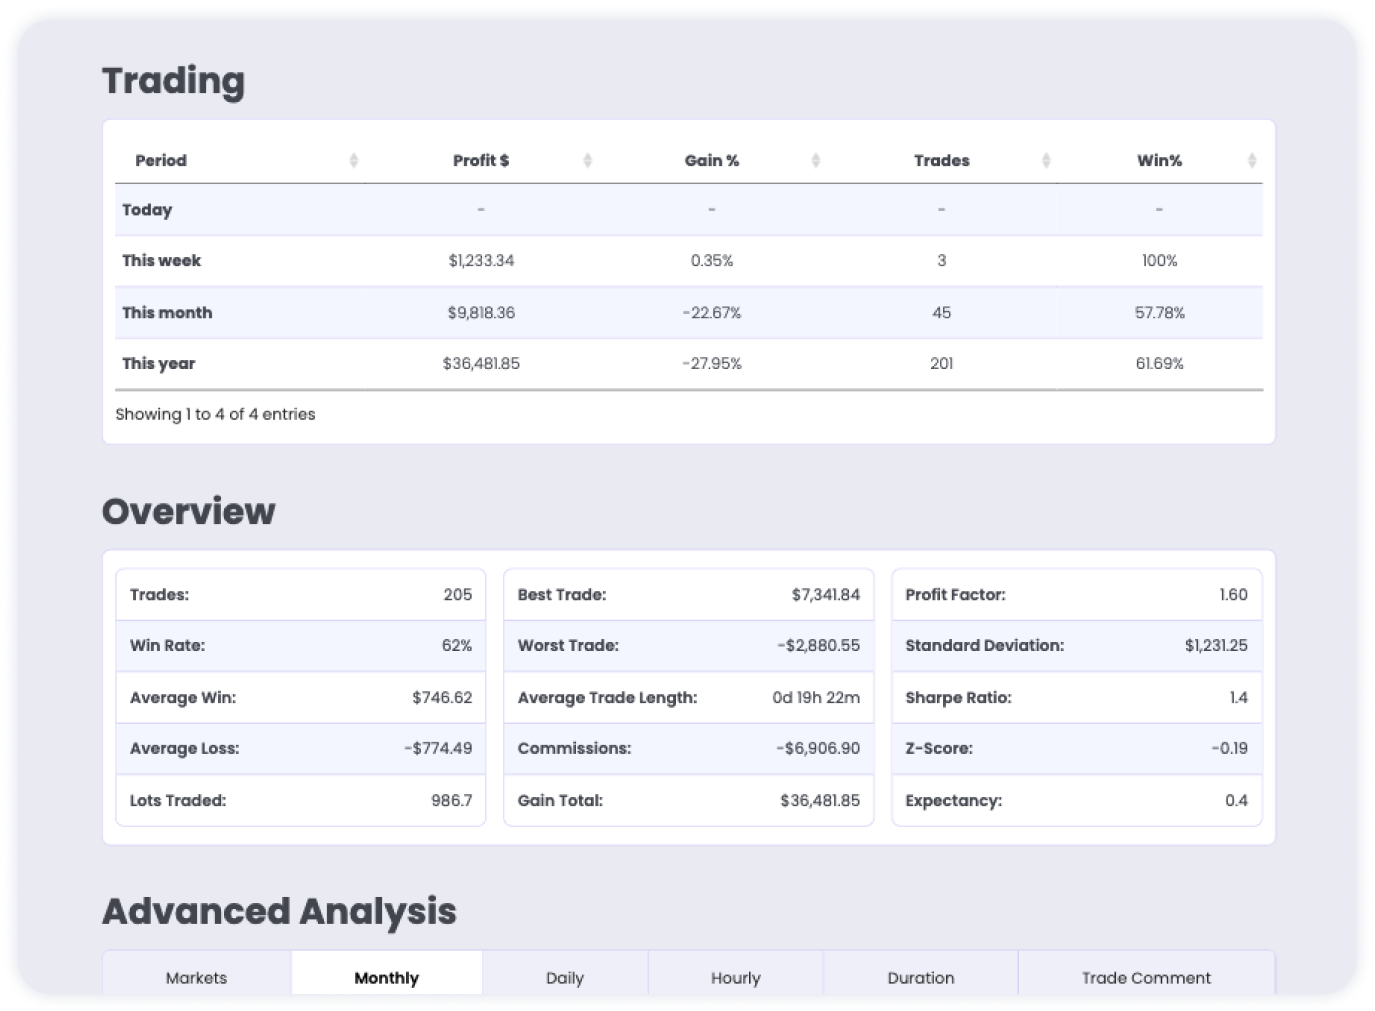Collapse the Gain % sort control
1375x1011 pixels.
[817, 160]
